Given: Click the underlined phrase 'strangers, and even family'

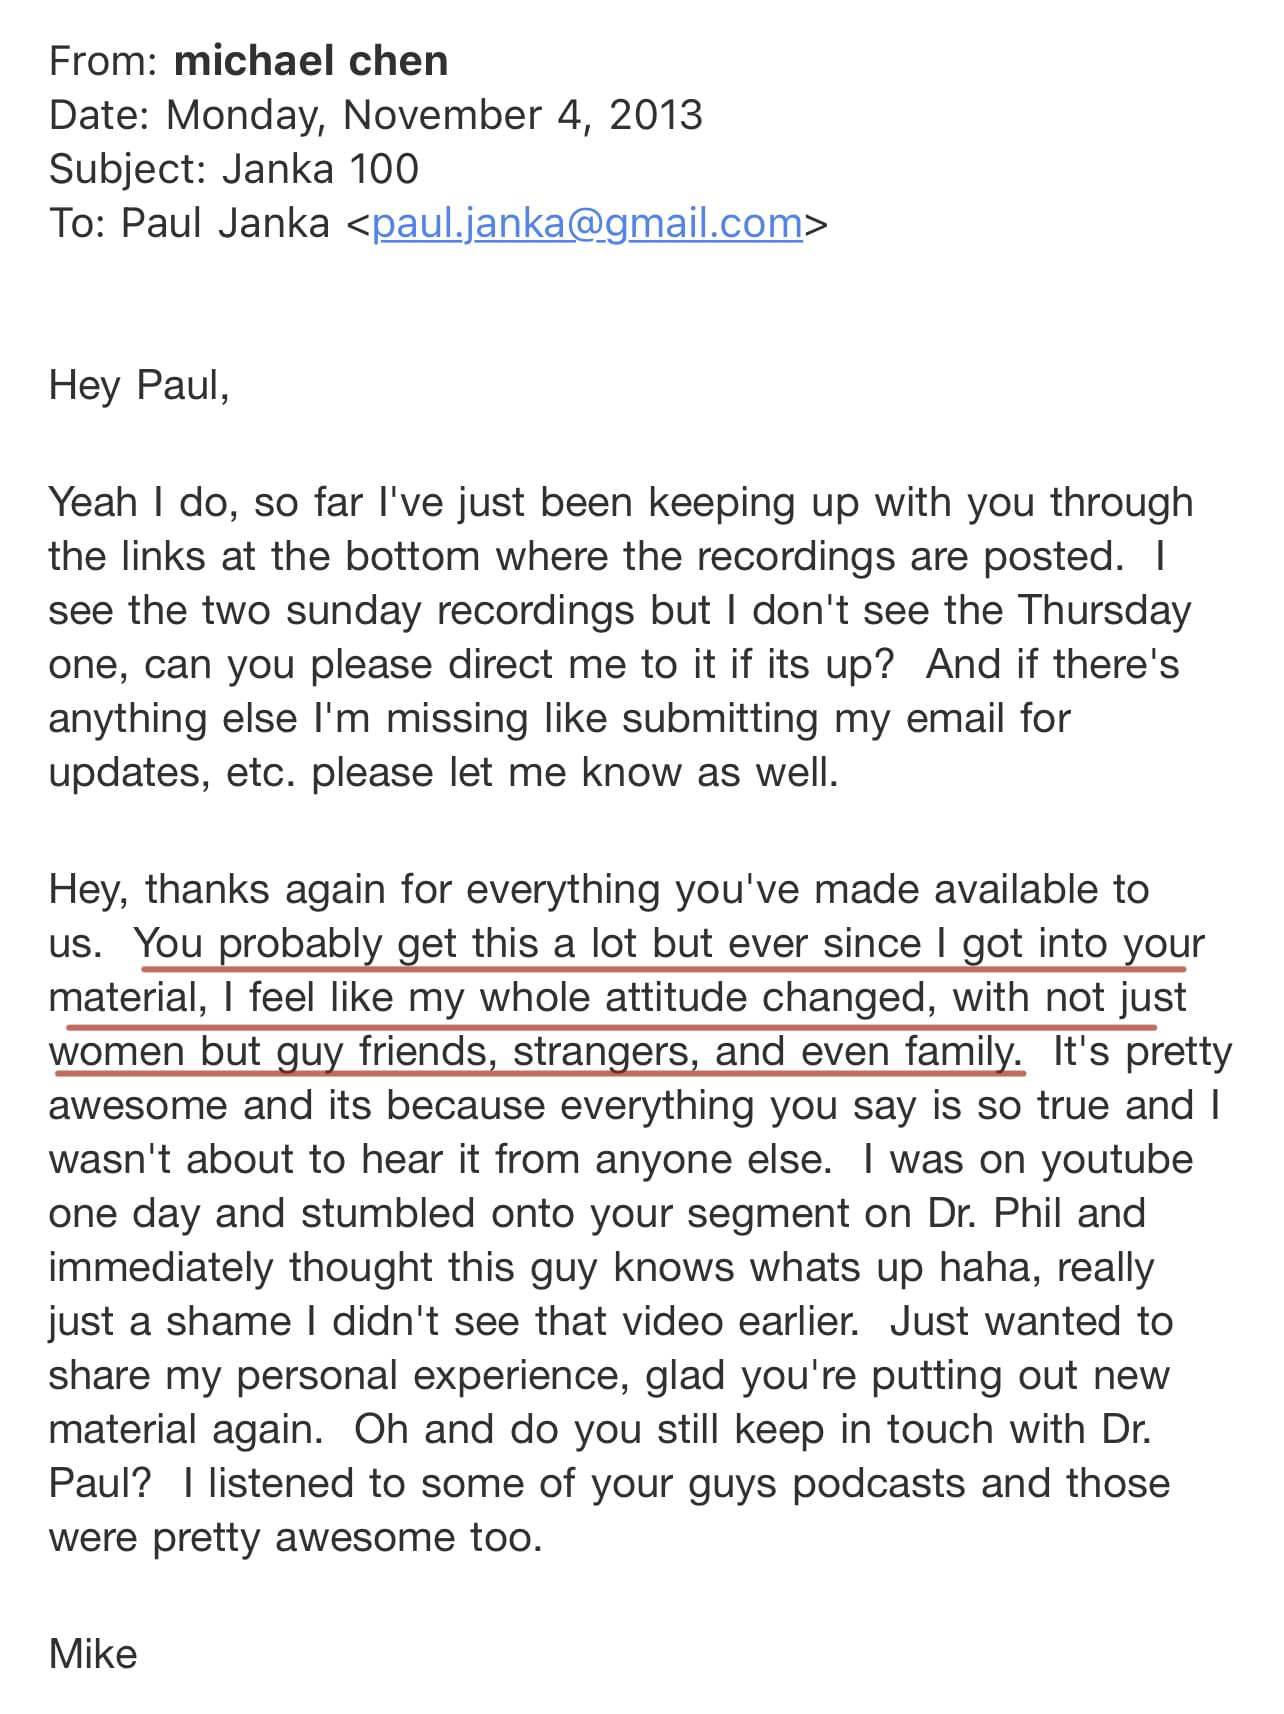Looking at the screenshot, I should (x=765, y=1051).
